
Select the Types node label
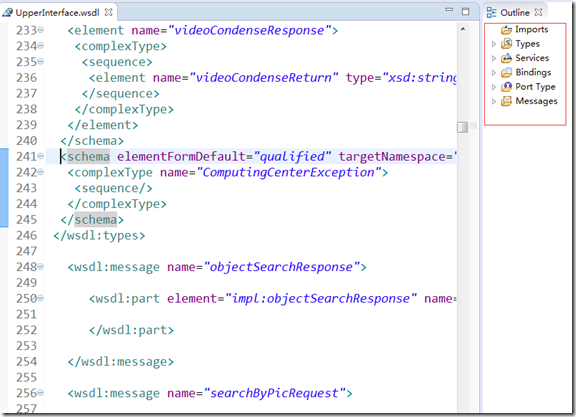coord(528,44)
